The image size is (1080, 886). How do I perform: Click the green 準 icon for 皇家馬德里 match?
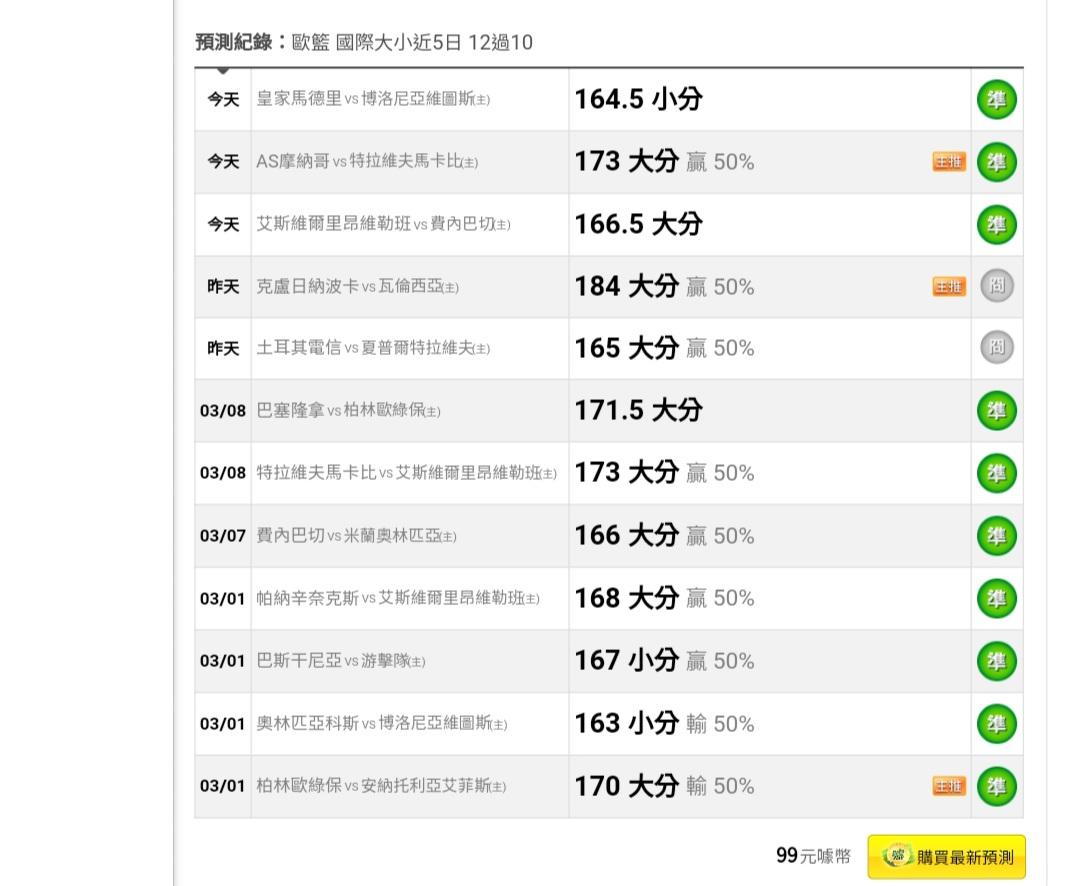click(996, 100)
